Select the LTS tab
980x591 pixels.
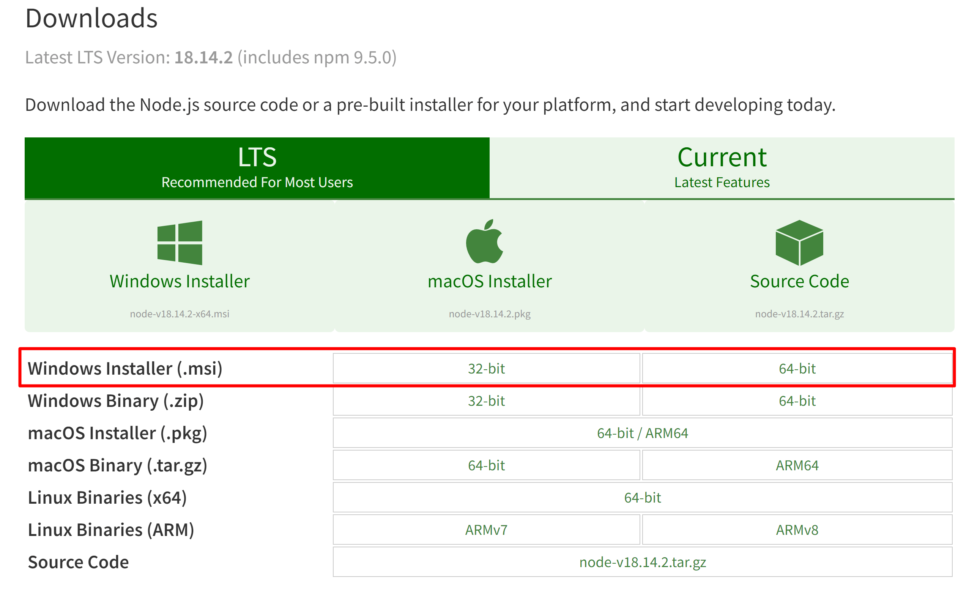coord(256,166)
